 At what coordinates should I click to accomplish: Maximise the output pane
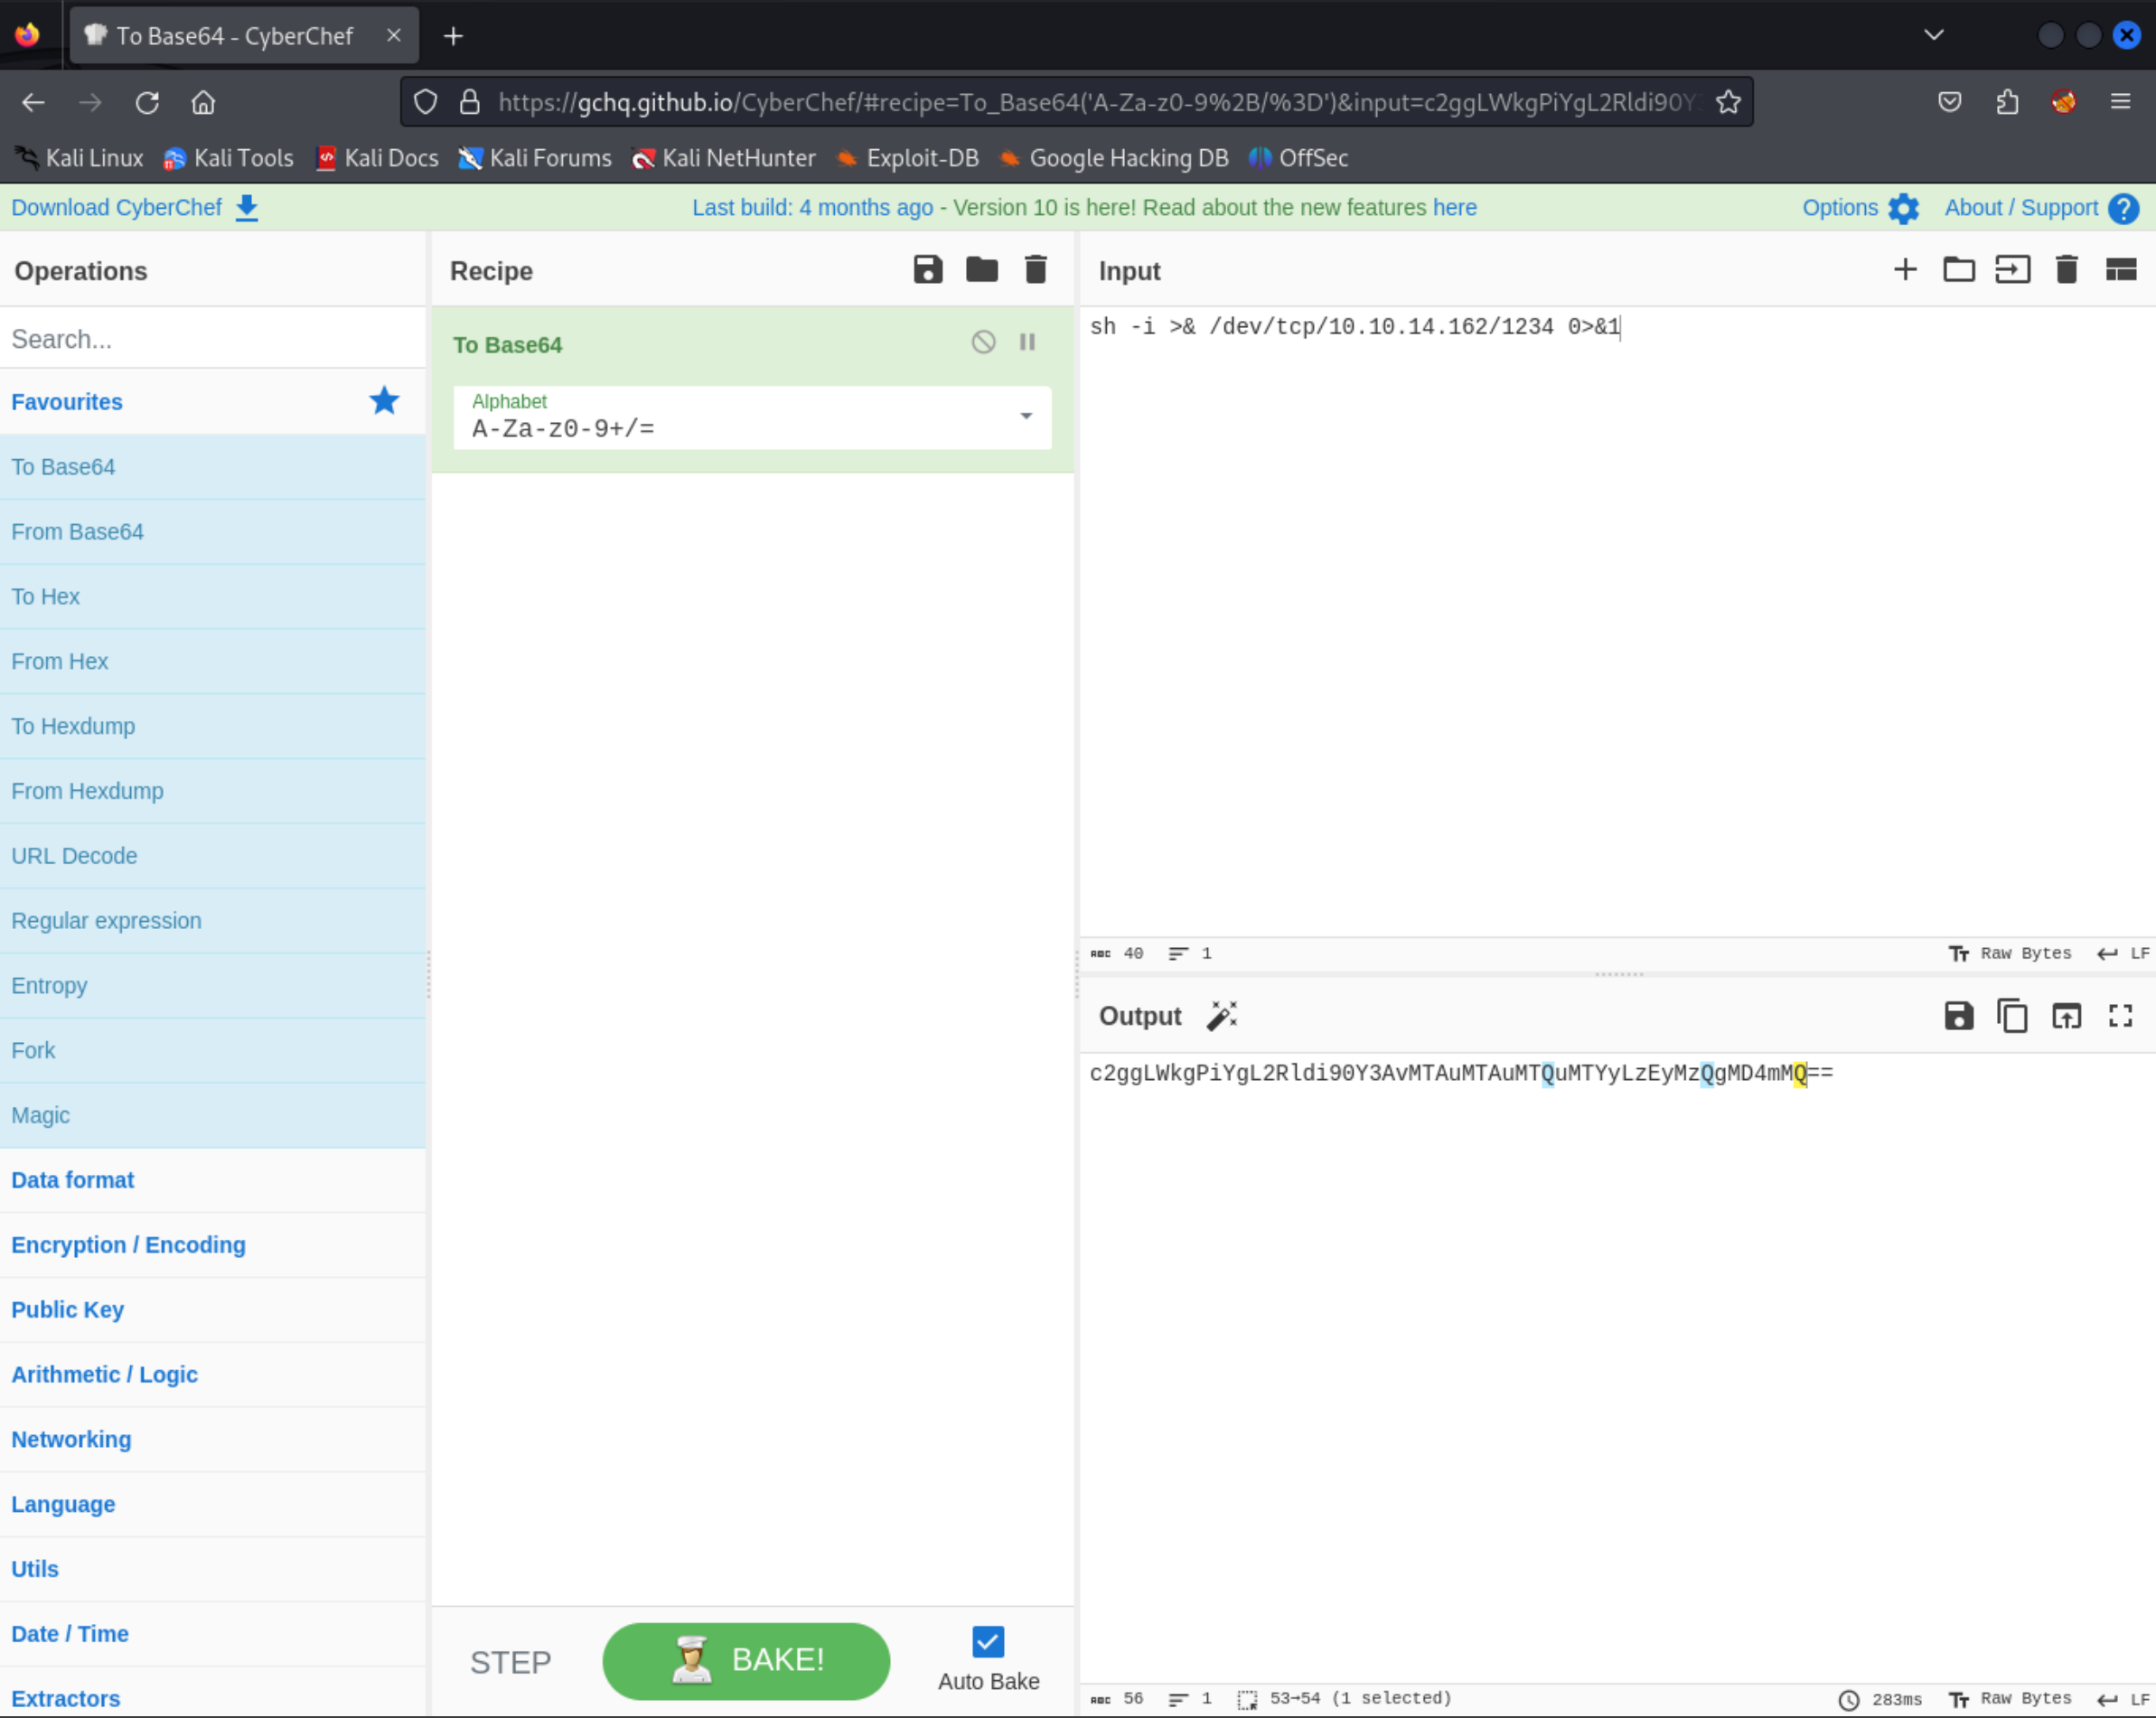[x=2120, y=1016]
